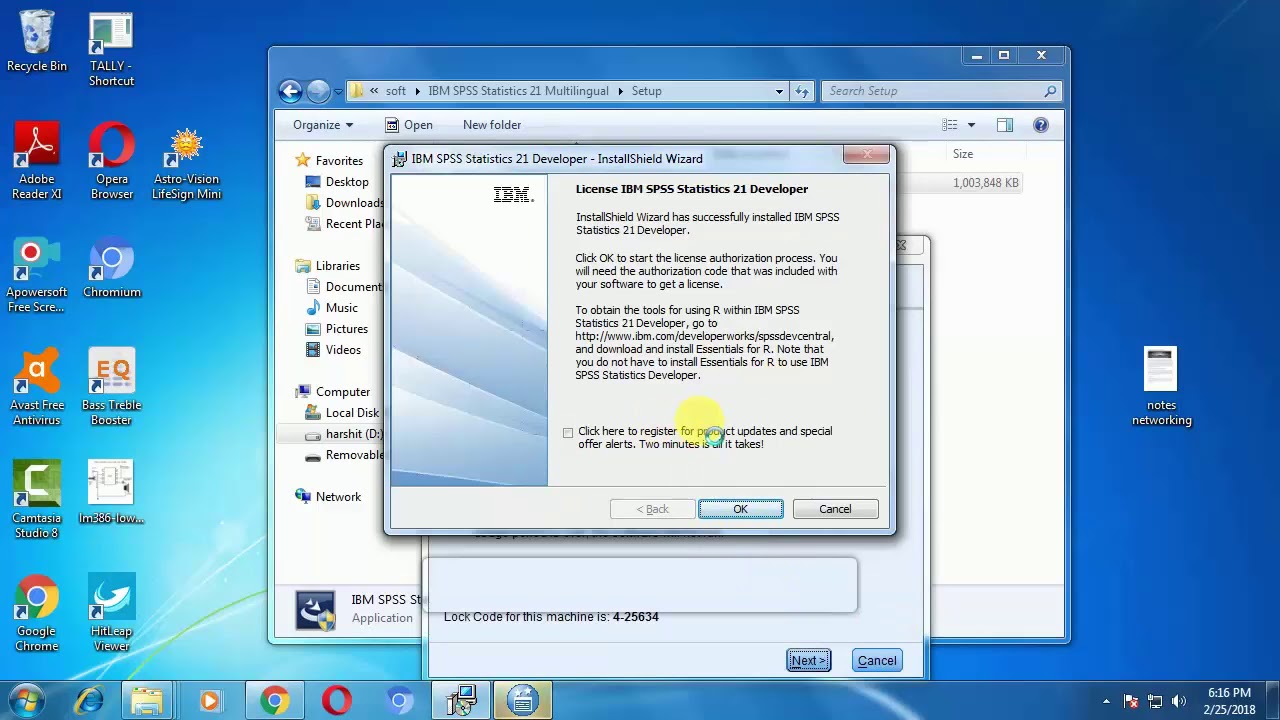Open the media player taskbar icon
1280x720 pixels.
coord(210,701)
